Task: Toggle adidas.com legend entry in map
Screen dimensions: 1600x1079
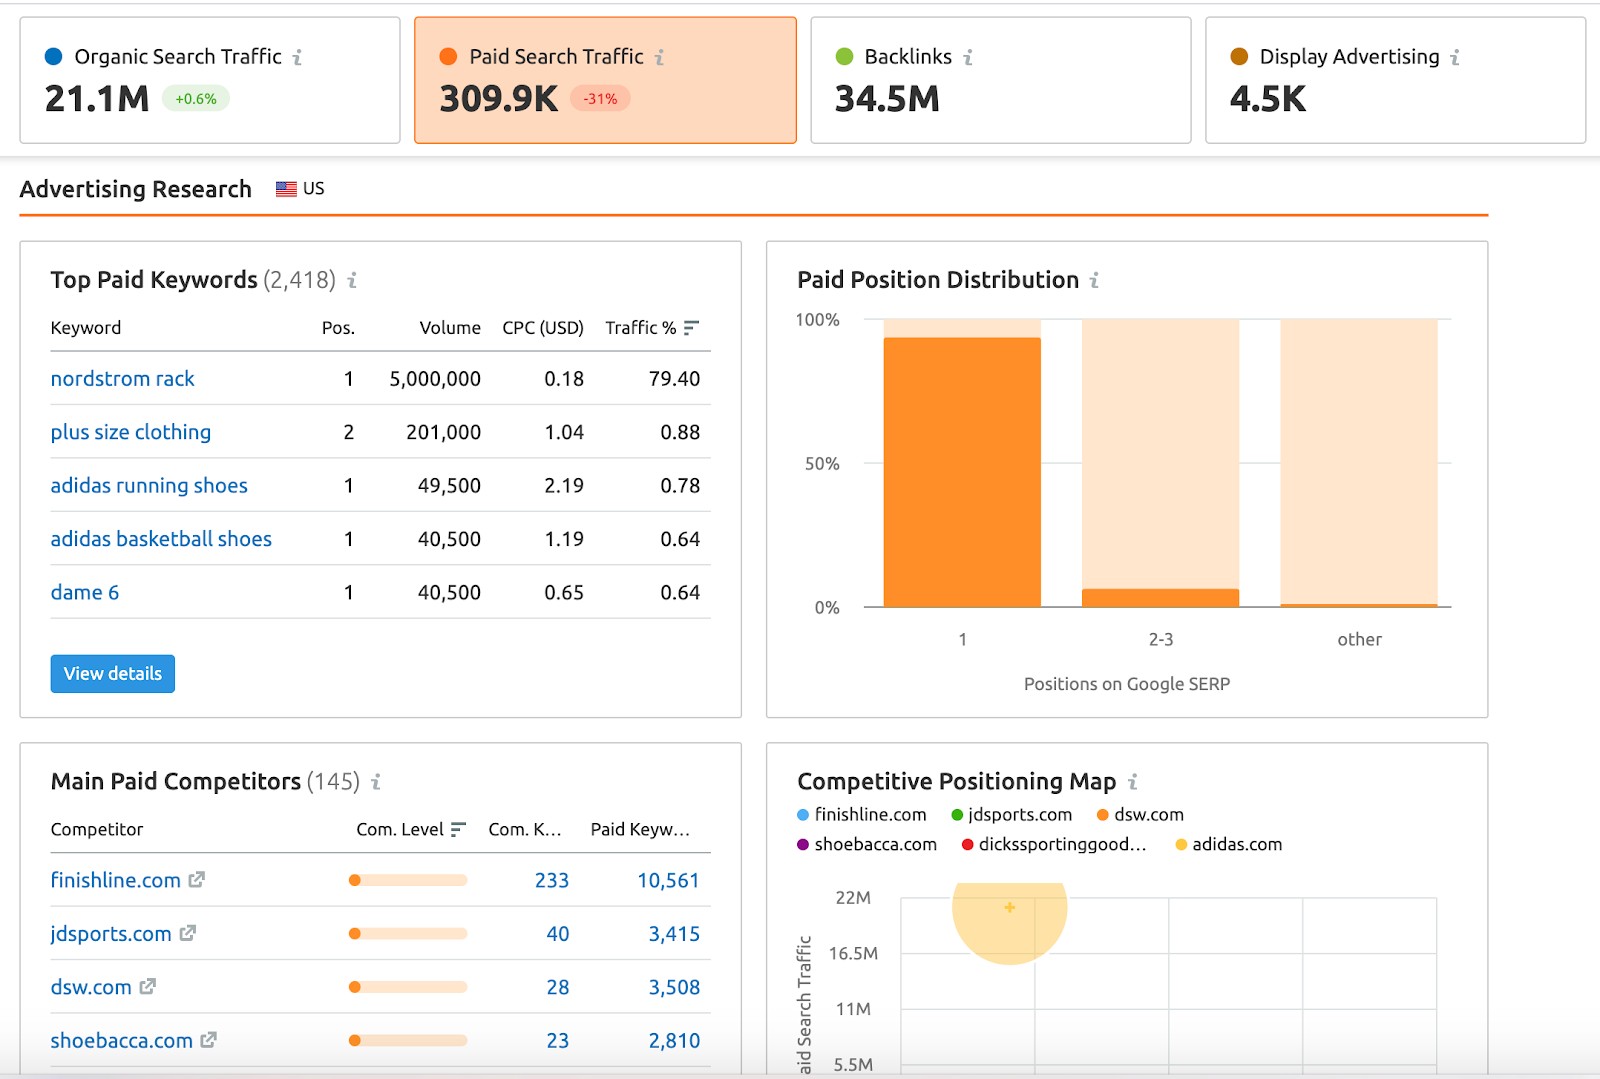Action: [x=1228, y=845]
